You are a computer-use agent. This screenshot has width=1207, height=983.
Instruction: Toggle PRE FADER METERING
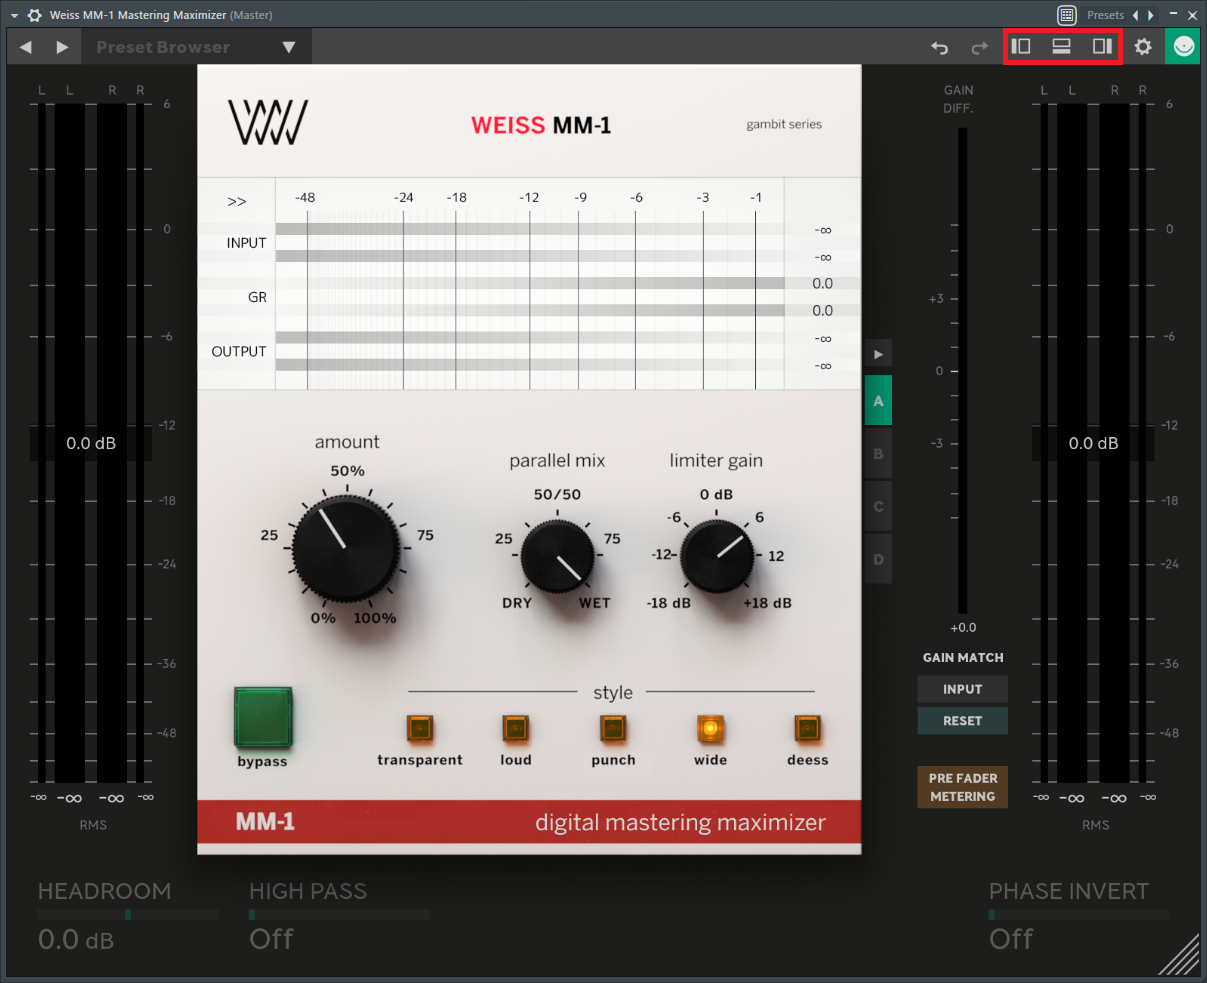(962, 787)
